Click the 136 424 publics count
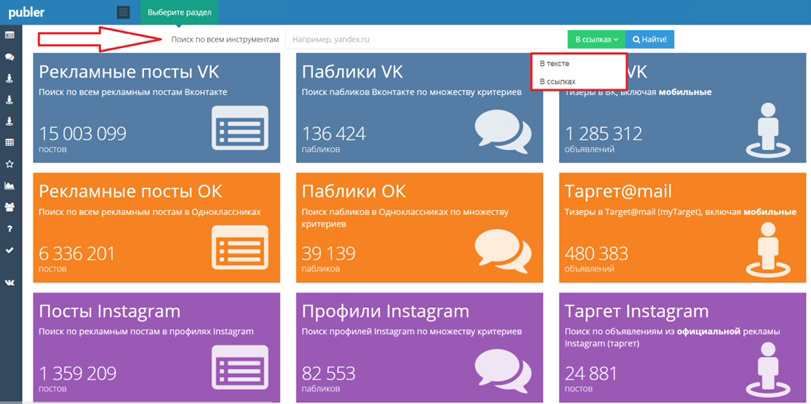The height and width of the screenshot is (404, 811). coord(334,134)
